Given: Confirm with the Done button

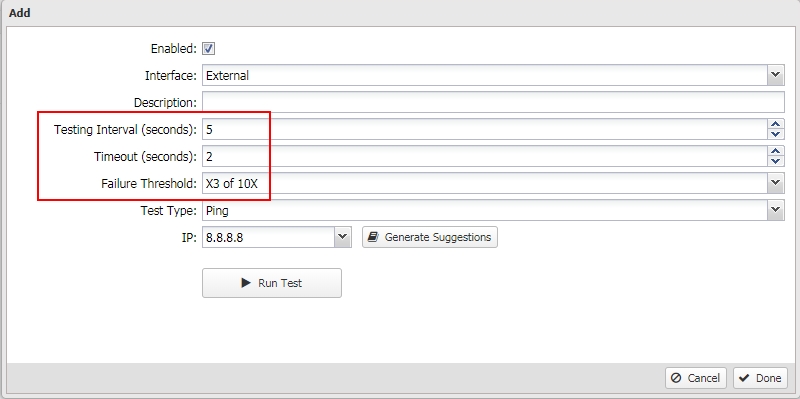Looking at the screenshot, I should 760,378.
